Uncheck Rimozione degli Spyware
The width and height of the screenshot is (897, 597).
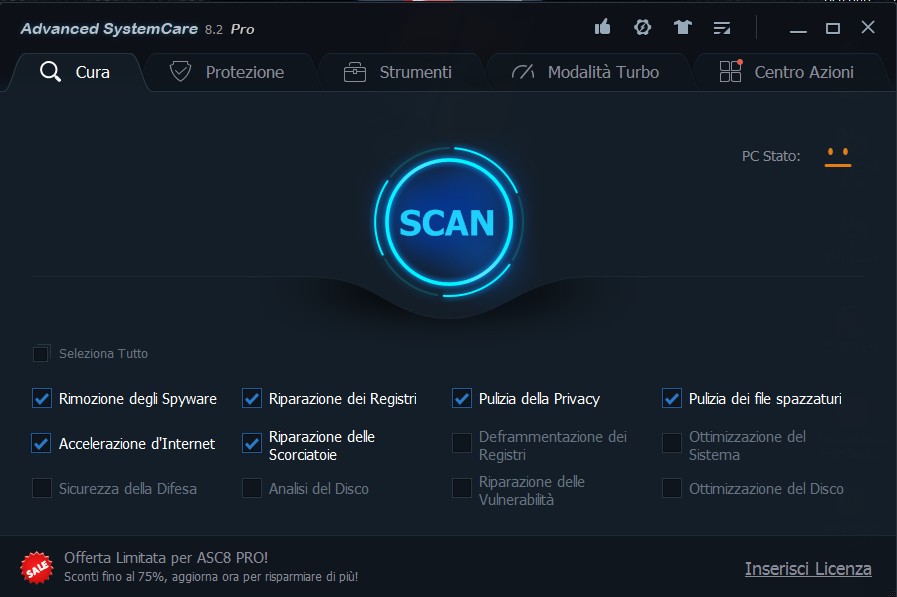point(42,399)
